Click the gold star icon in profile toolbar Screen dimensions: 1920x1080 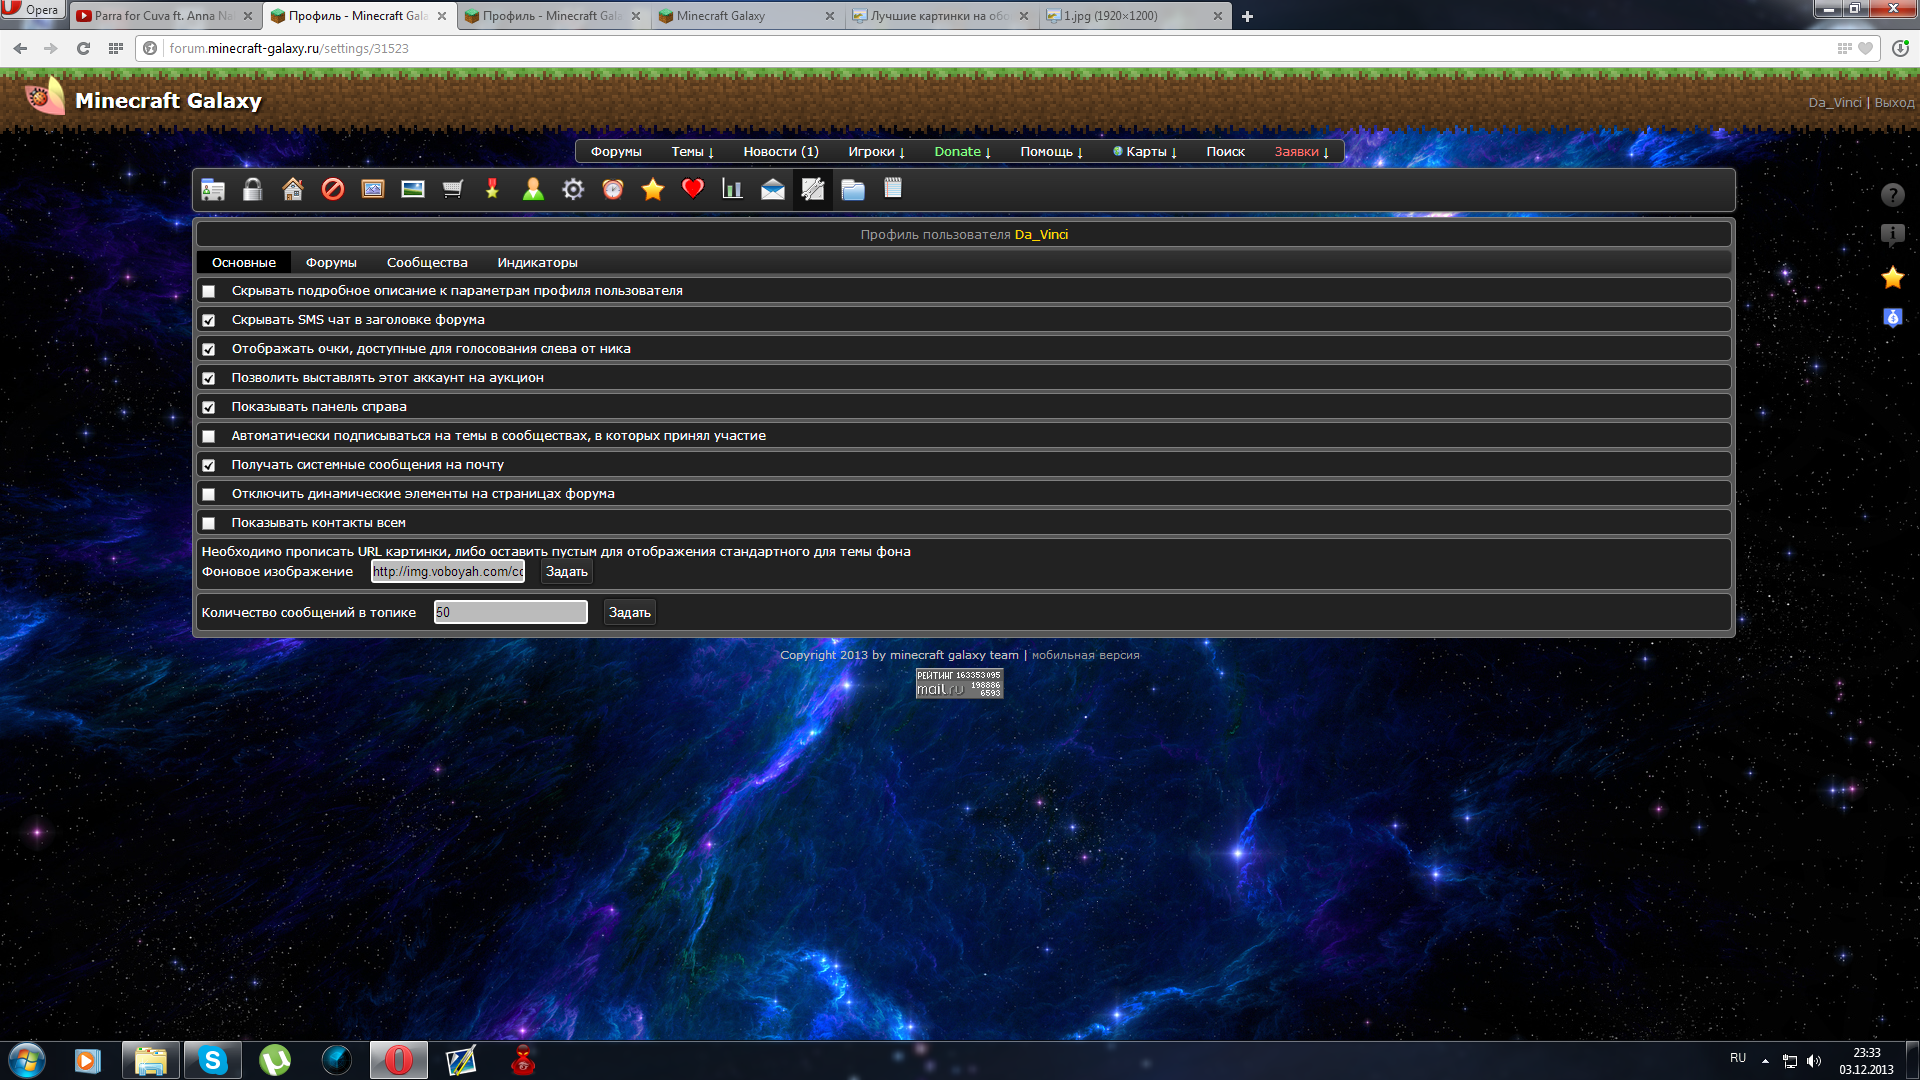click(x=653, y=189)
